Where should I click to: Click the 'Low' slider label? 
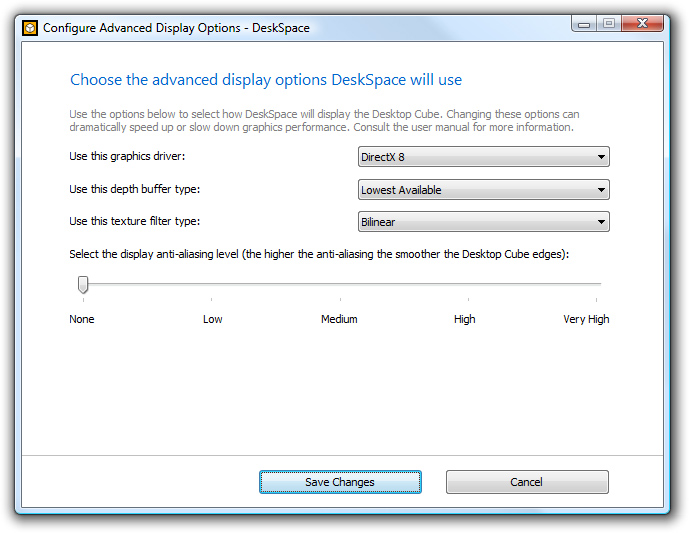click(x=213, y=319)
